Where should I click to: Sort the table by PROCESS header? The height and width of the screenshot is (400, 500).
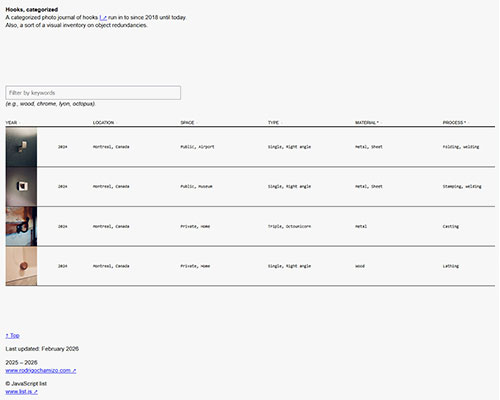click(454, 123)
